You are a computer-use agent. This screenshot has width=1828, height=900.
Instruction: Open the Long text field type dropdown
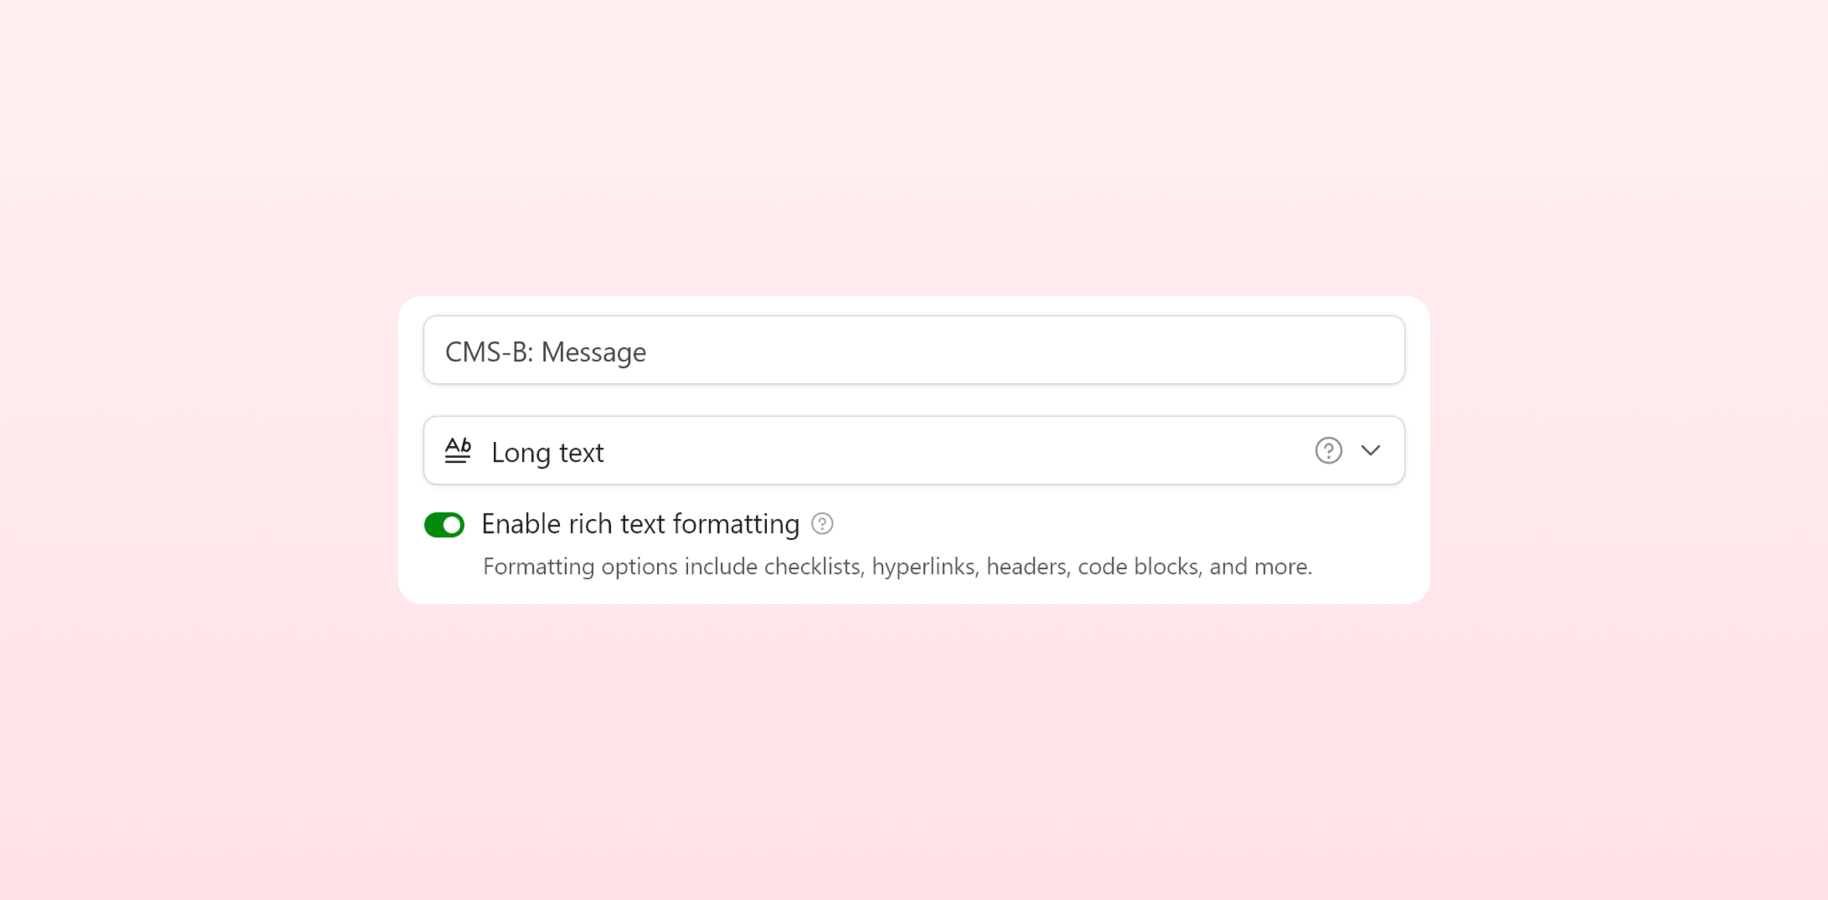pyautogui.click(x=914, y=451)
